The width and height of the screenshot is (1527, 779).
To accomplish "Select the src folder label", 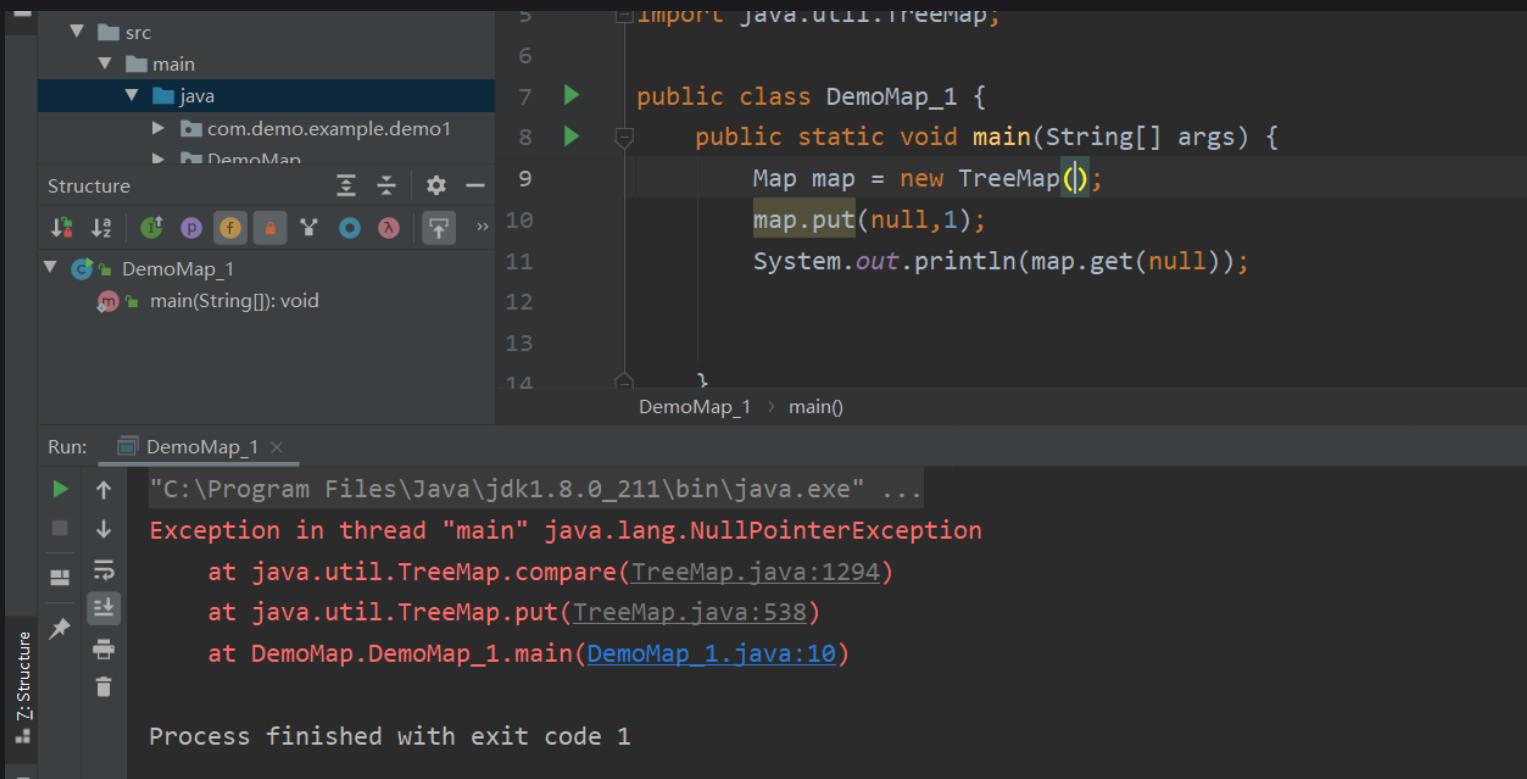I will (138, 32).
